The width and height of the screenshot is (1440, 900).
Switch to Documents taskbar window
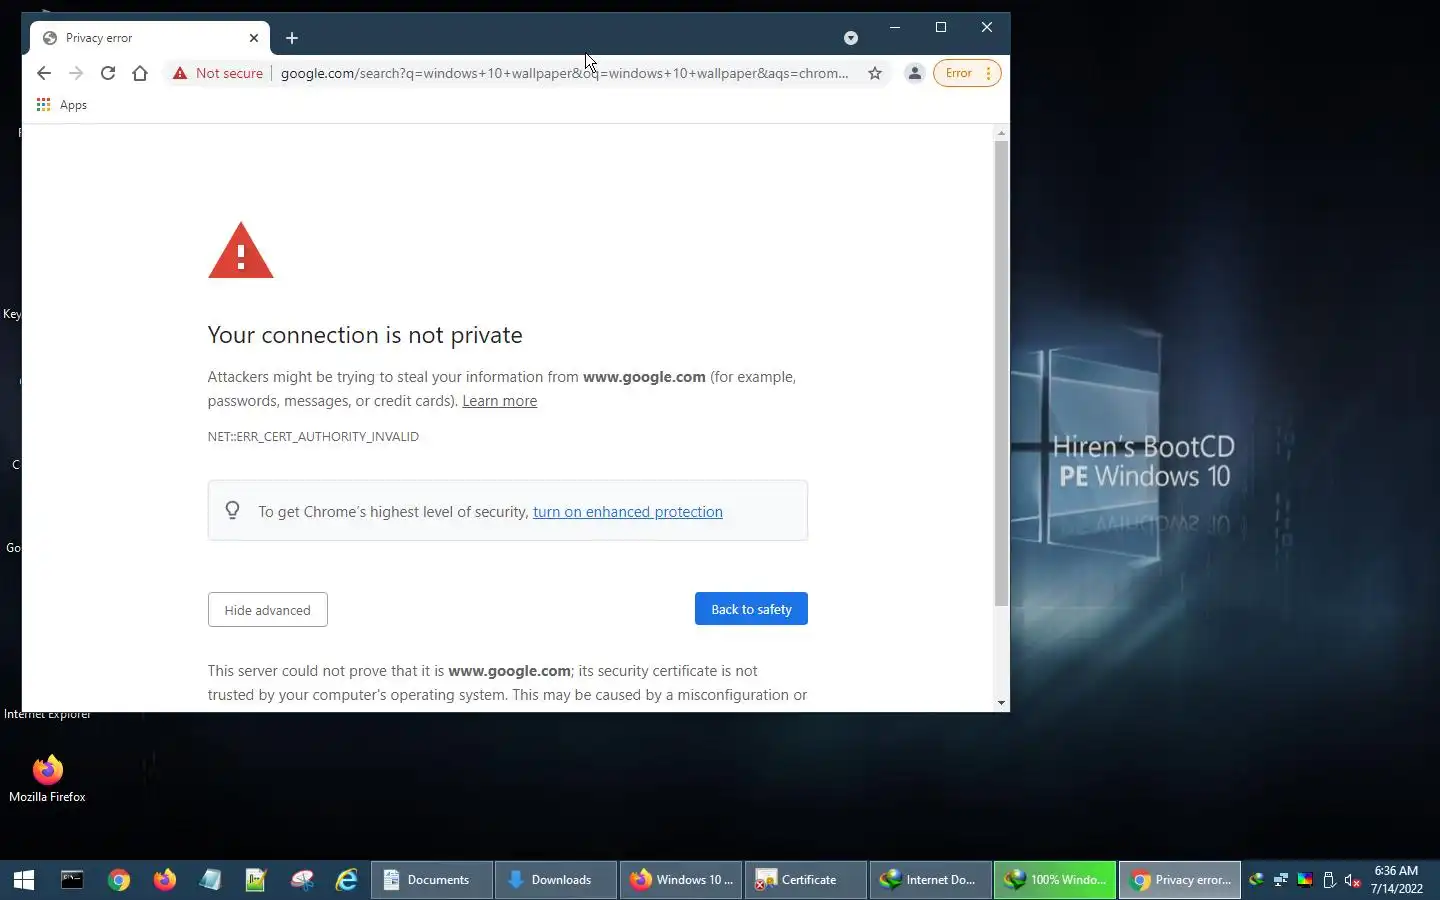[x=432, y=880]
